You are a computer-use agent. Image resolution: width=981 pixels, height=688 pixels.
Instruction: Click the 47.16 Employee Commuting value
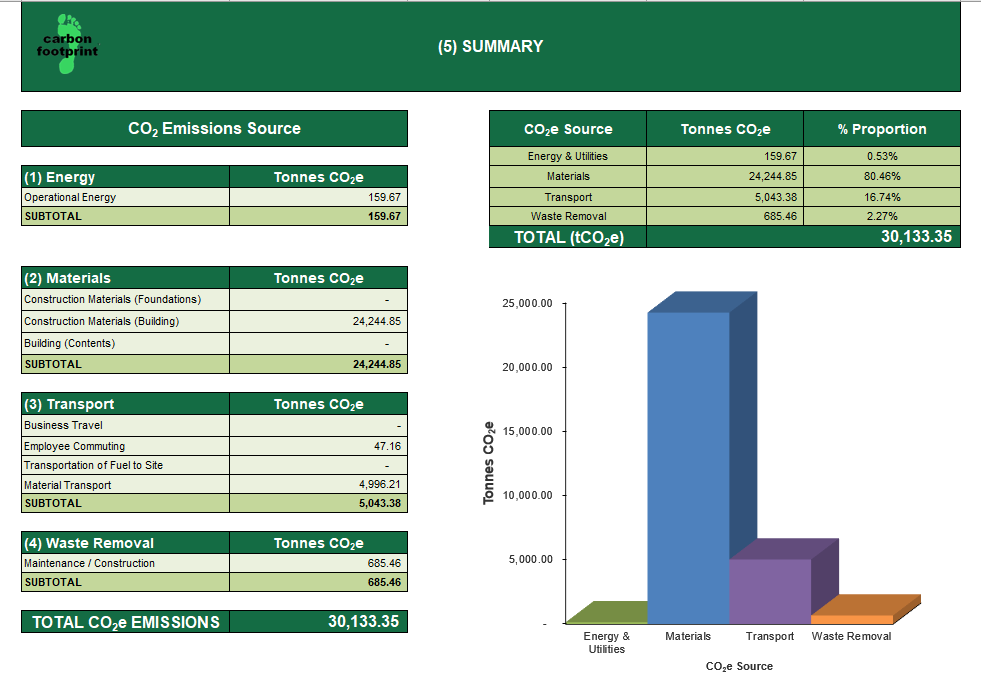[x=387, y=446]
